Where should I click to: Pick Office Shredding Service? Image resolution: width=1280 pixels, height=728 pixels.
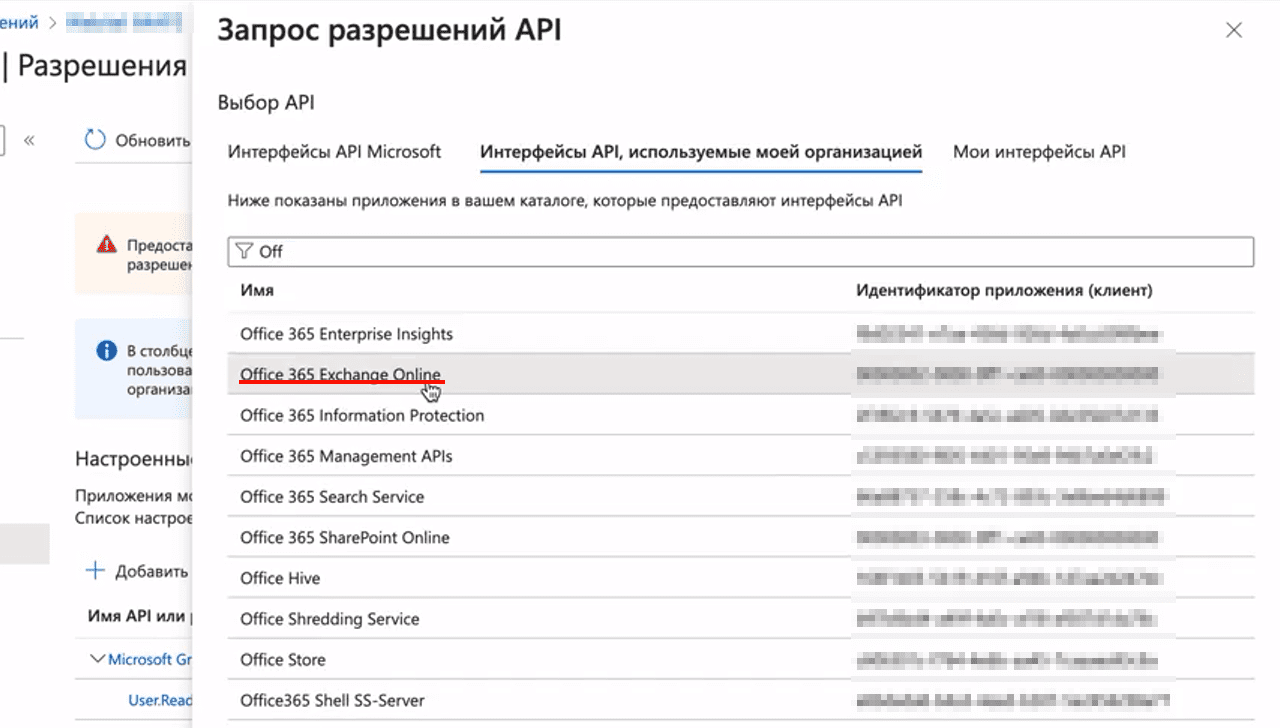pos(740,619)
